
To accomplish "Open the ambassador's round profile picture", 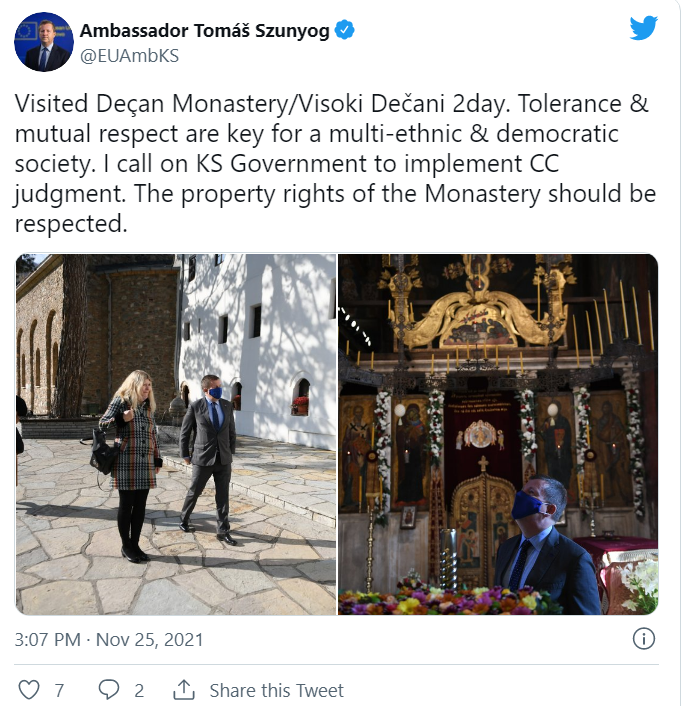I will [44, 42].
